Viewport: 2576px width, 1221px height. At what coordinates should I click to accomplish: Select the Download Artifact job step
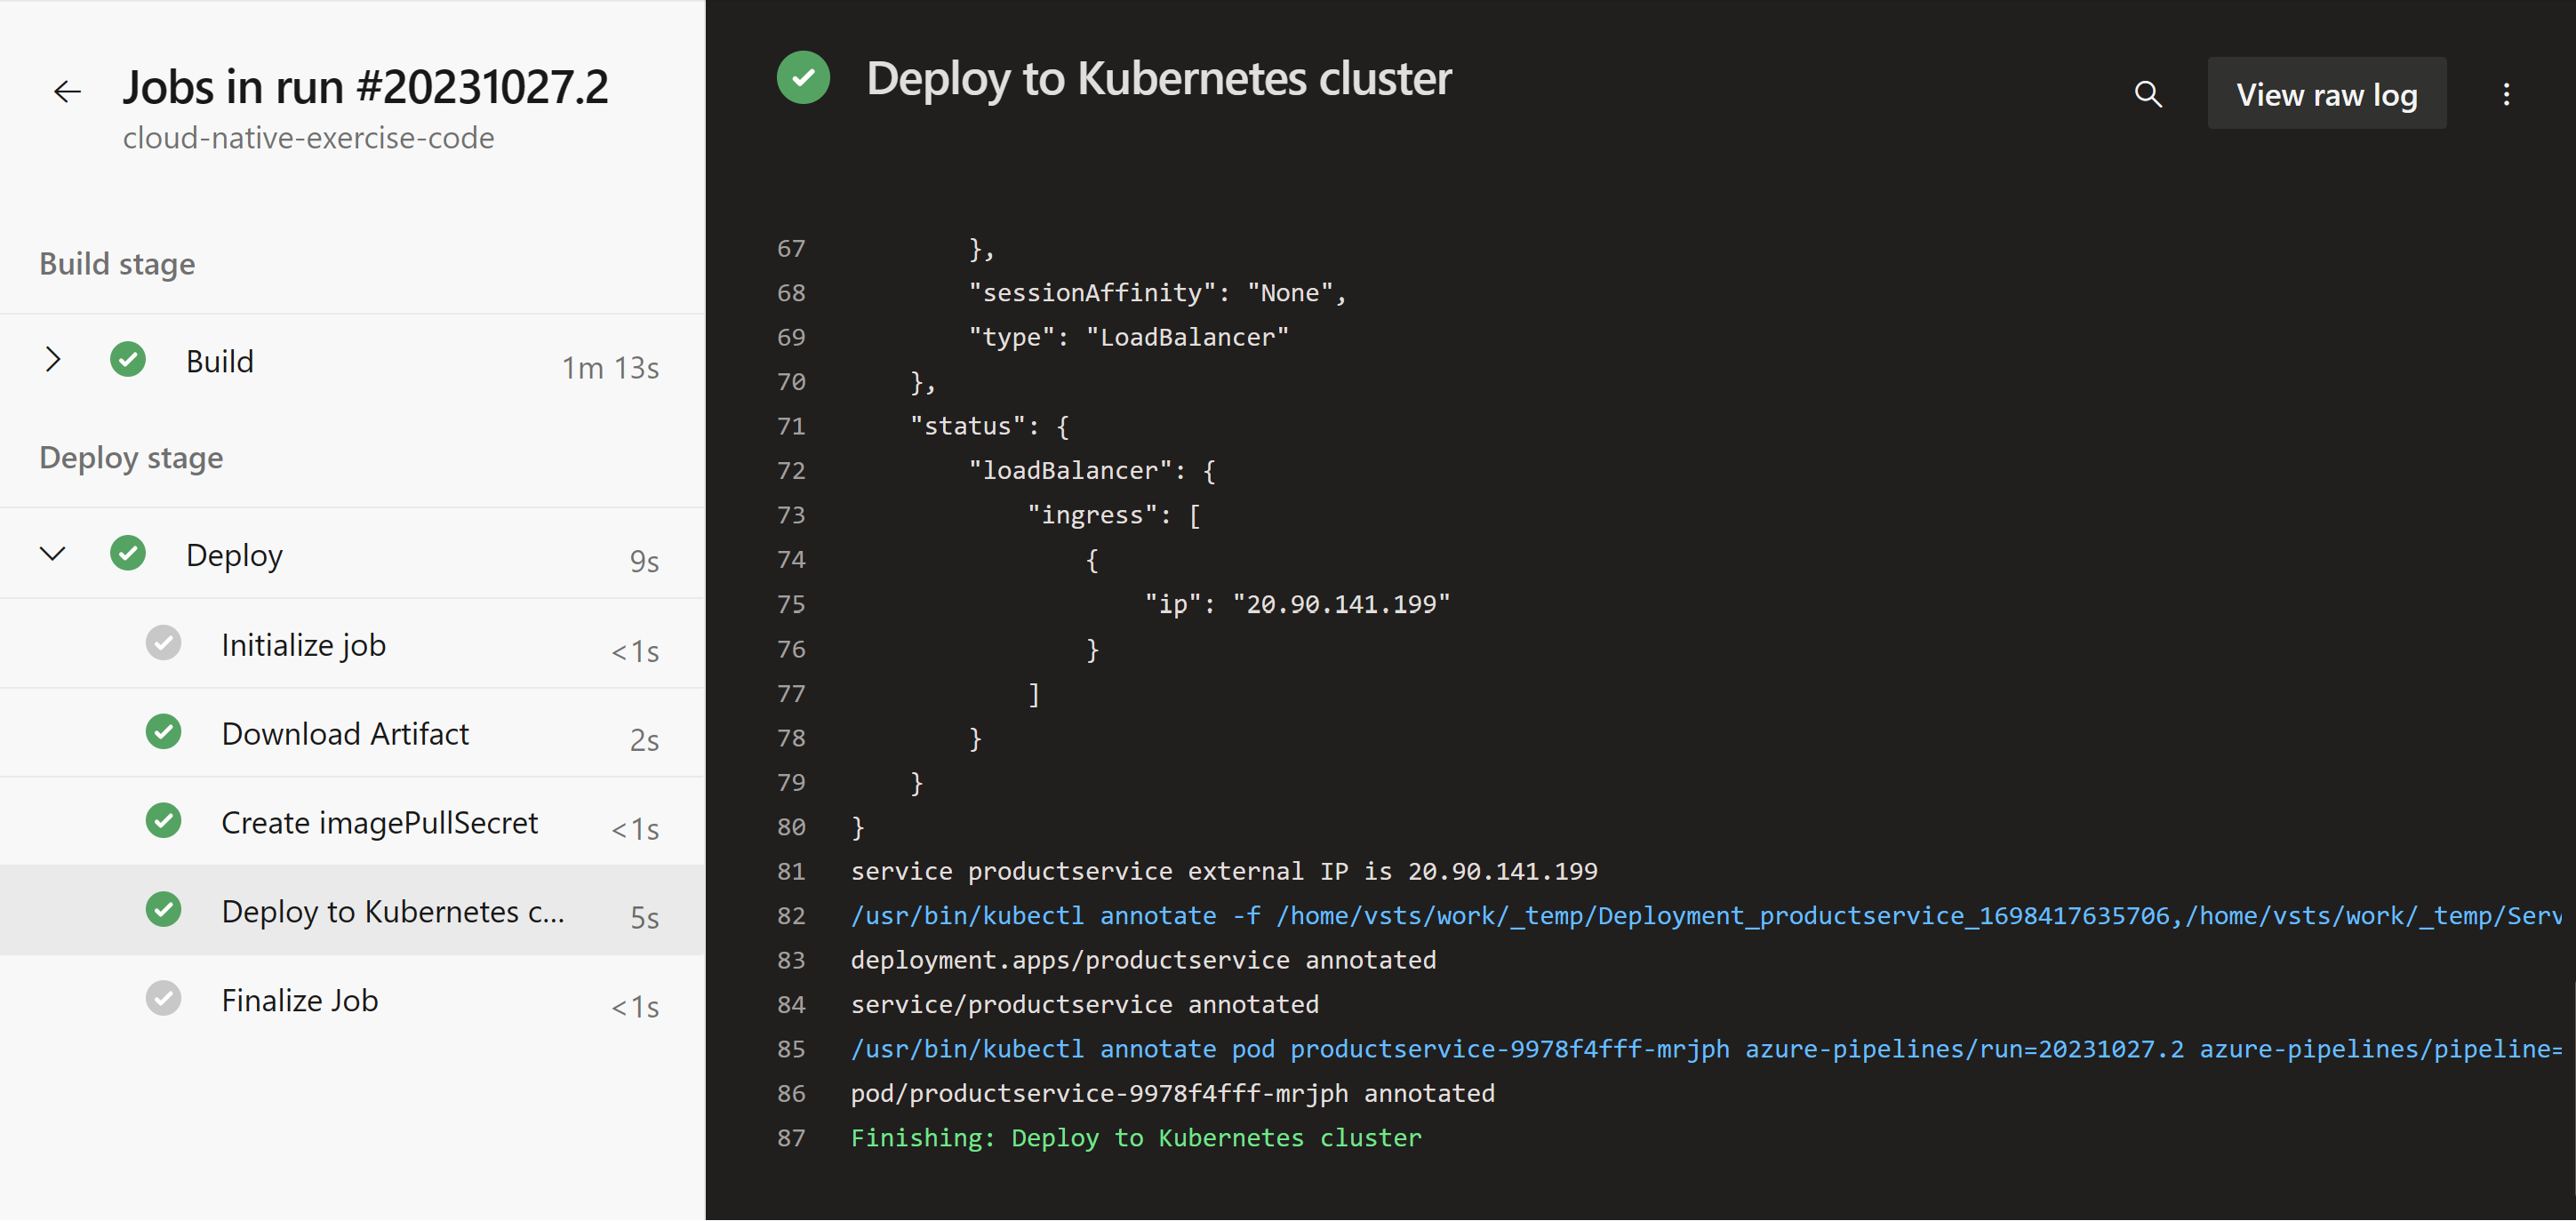pyautogui.click(x=345, y=732)
